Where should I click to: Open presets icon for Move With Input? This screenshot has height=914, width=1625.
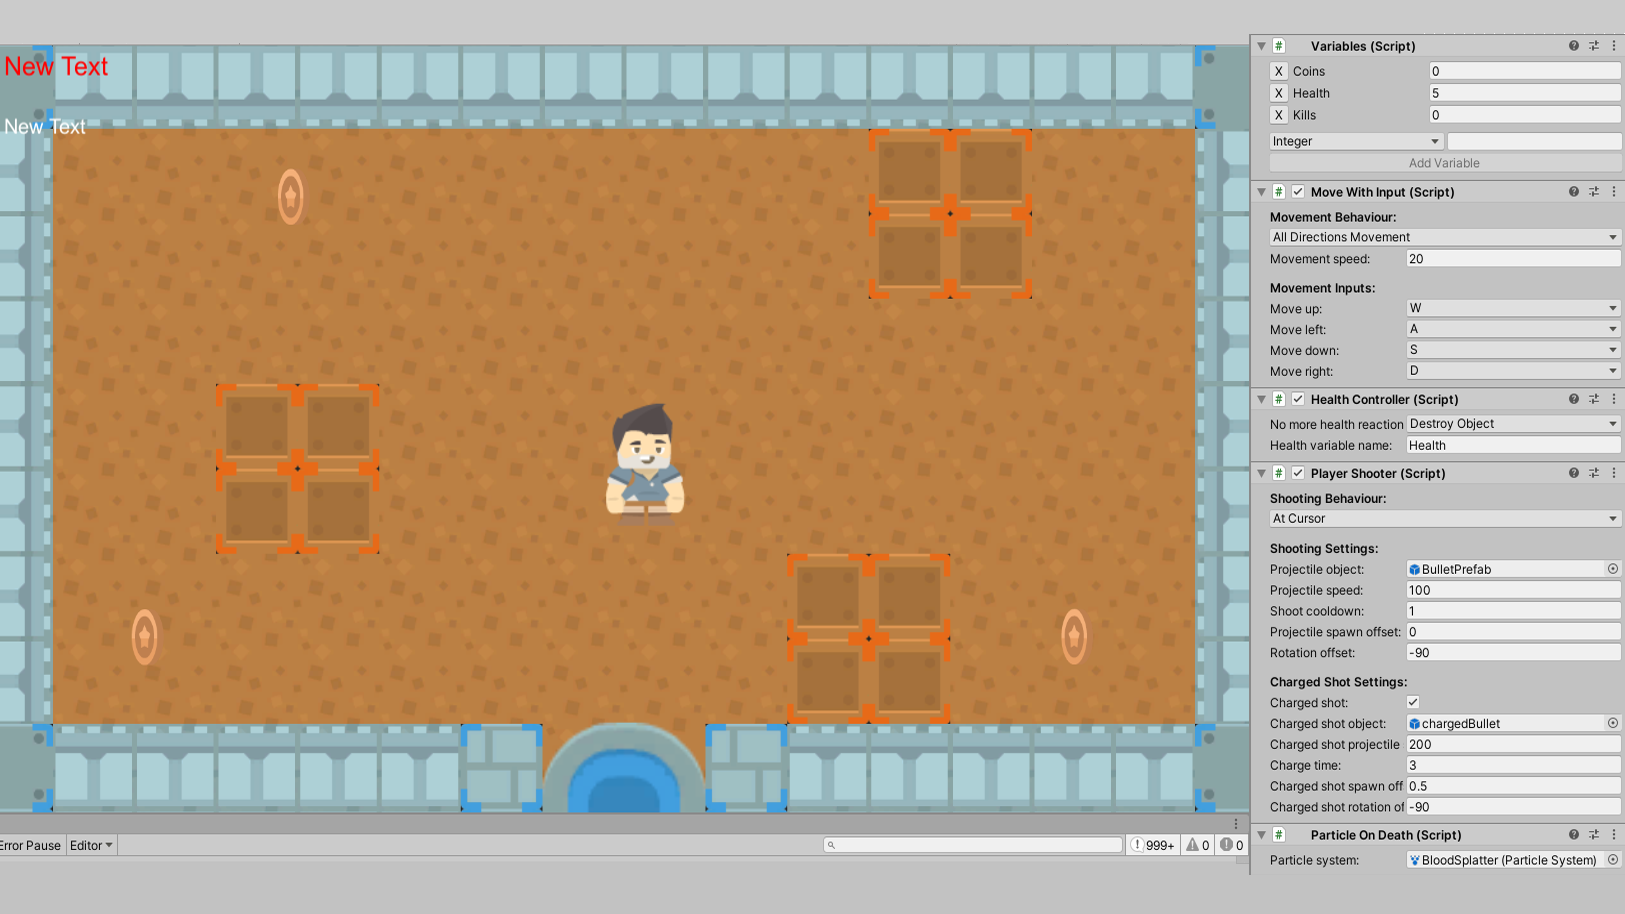click(1593, 192)
